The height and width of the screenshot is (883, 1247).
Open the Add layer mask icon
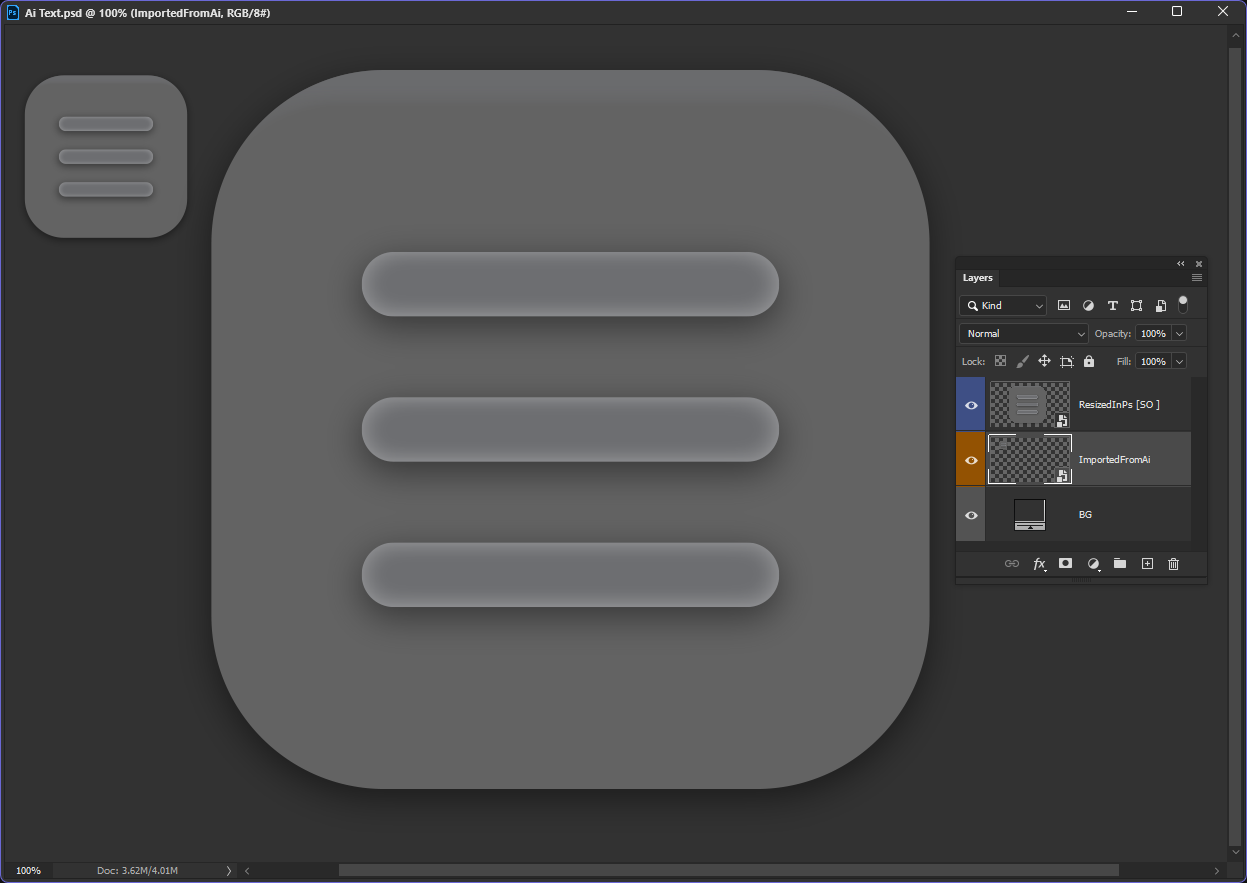pyautogui.click(x=1065, y=563)
